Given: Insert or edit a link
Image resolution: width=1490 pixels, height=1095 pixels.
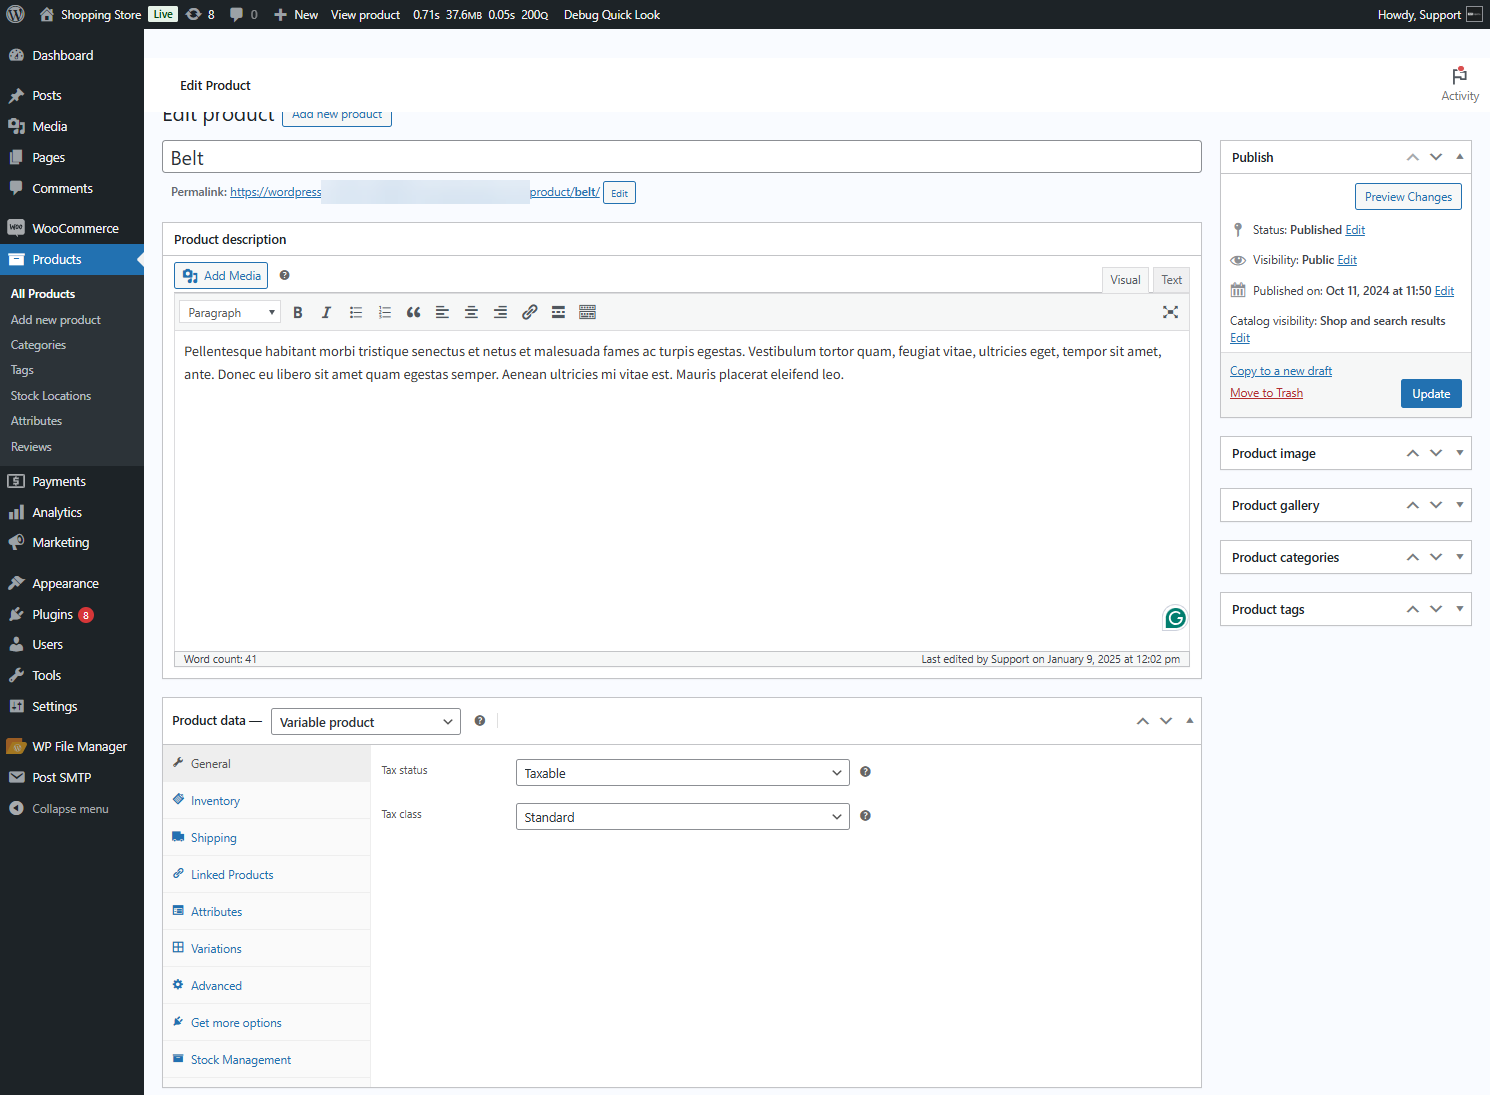Looking at the screenshot, I should click(529, 312).
